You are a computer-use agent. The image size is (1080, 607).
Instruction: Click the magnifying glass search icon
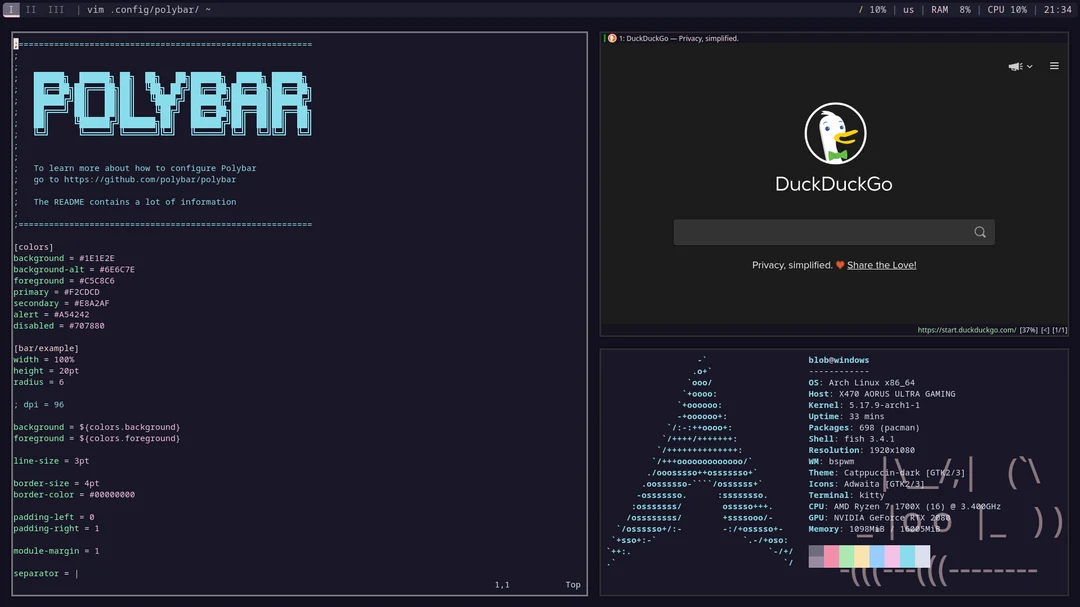[x=979, y=231]
